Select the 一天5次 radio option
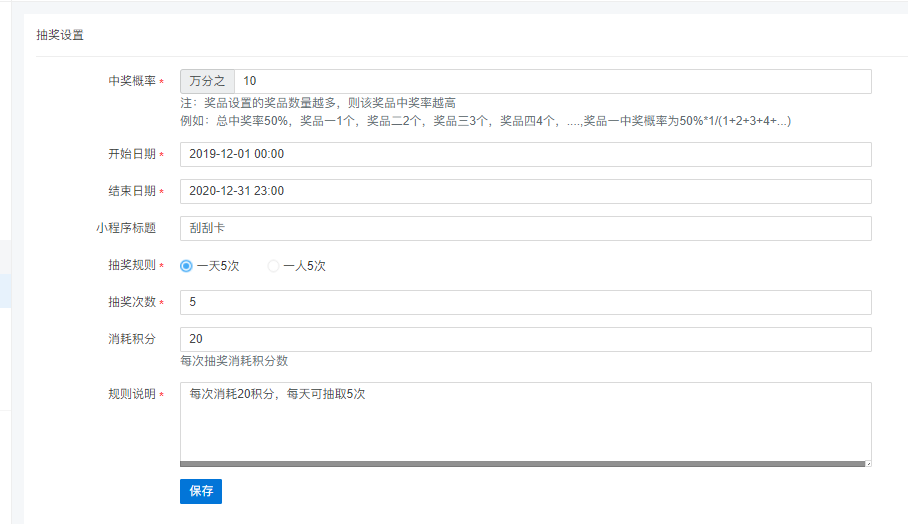This screenshot has width=908, height=524. coord(186,266)
